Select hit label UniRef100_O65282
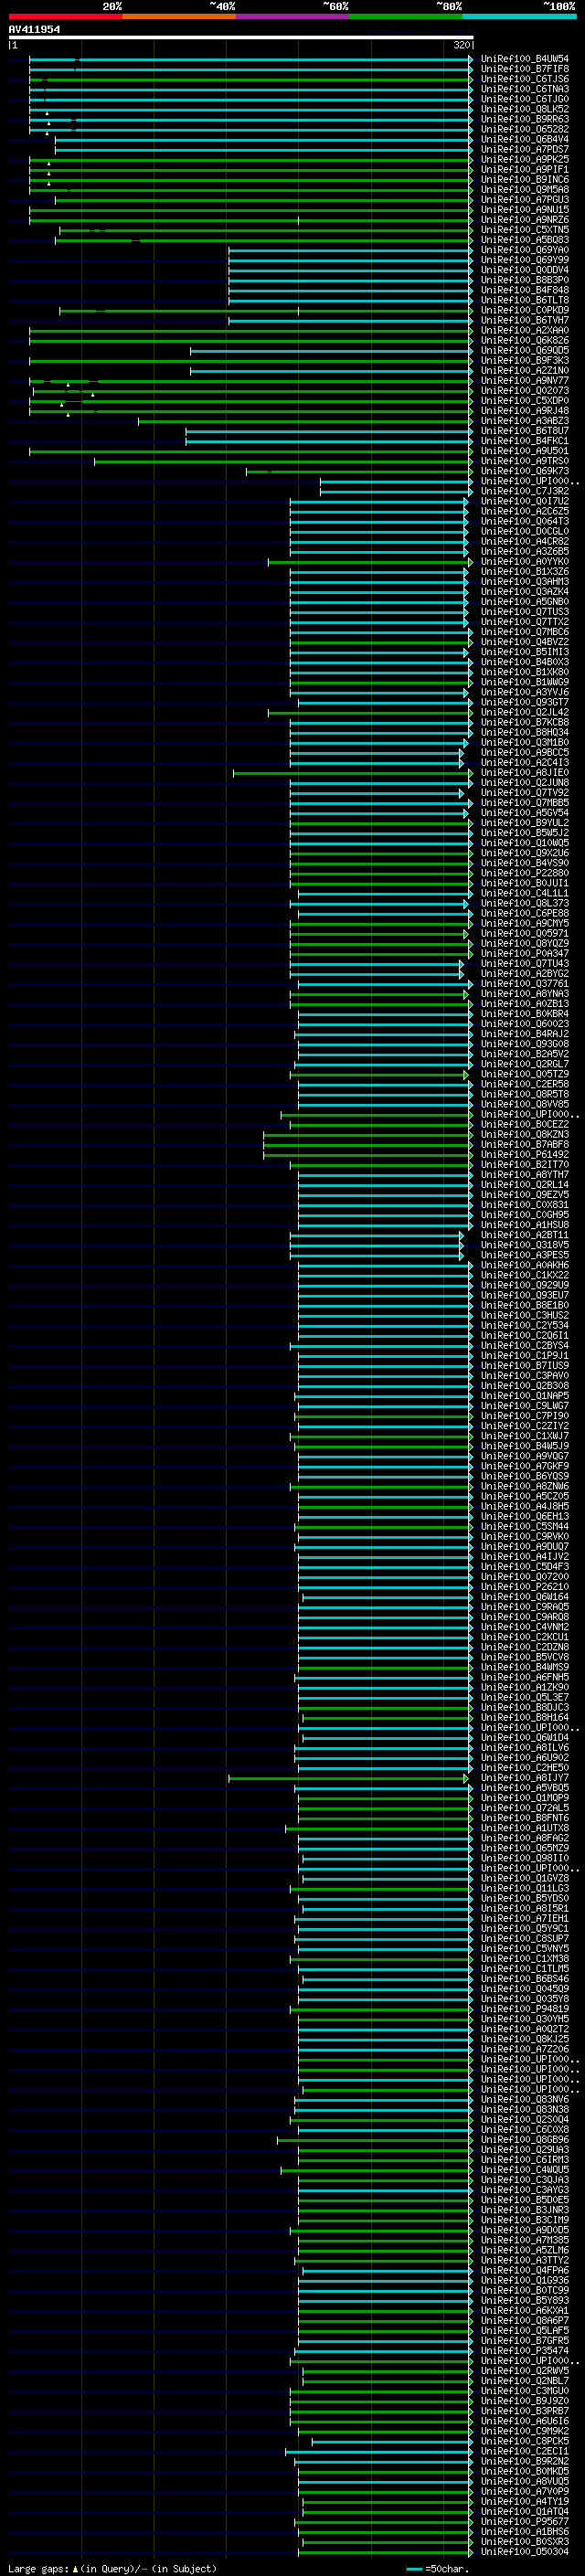 point(525,129)
